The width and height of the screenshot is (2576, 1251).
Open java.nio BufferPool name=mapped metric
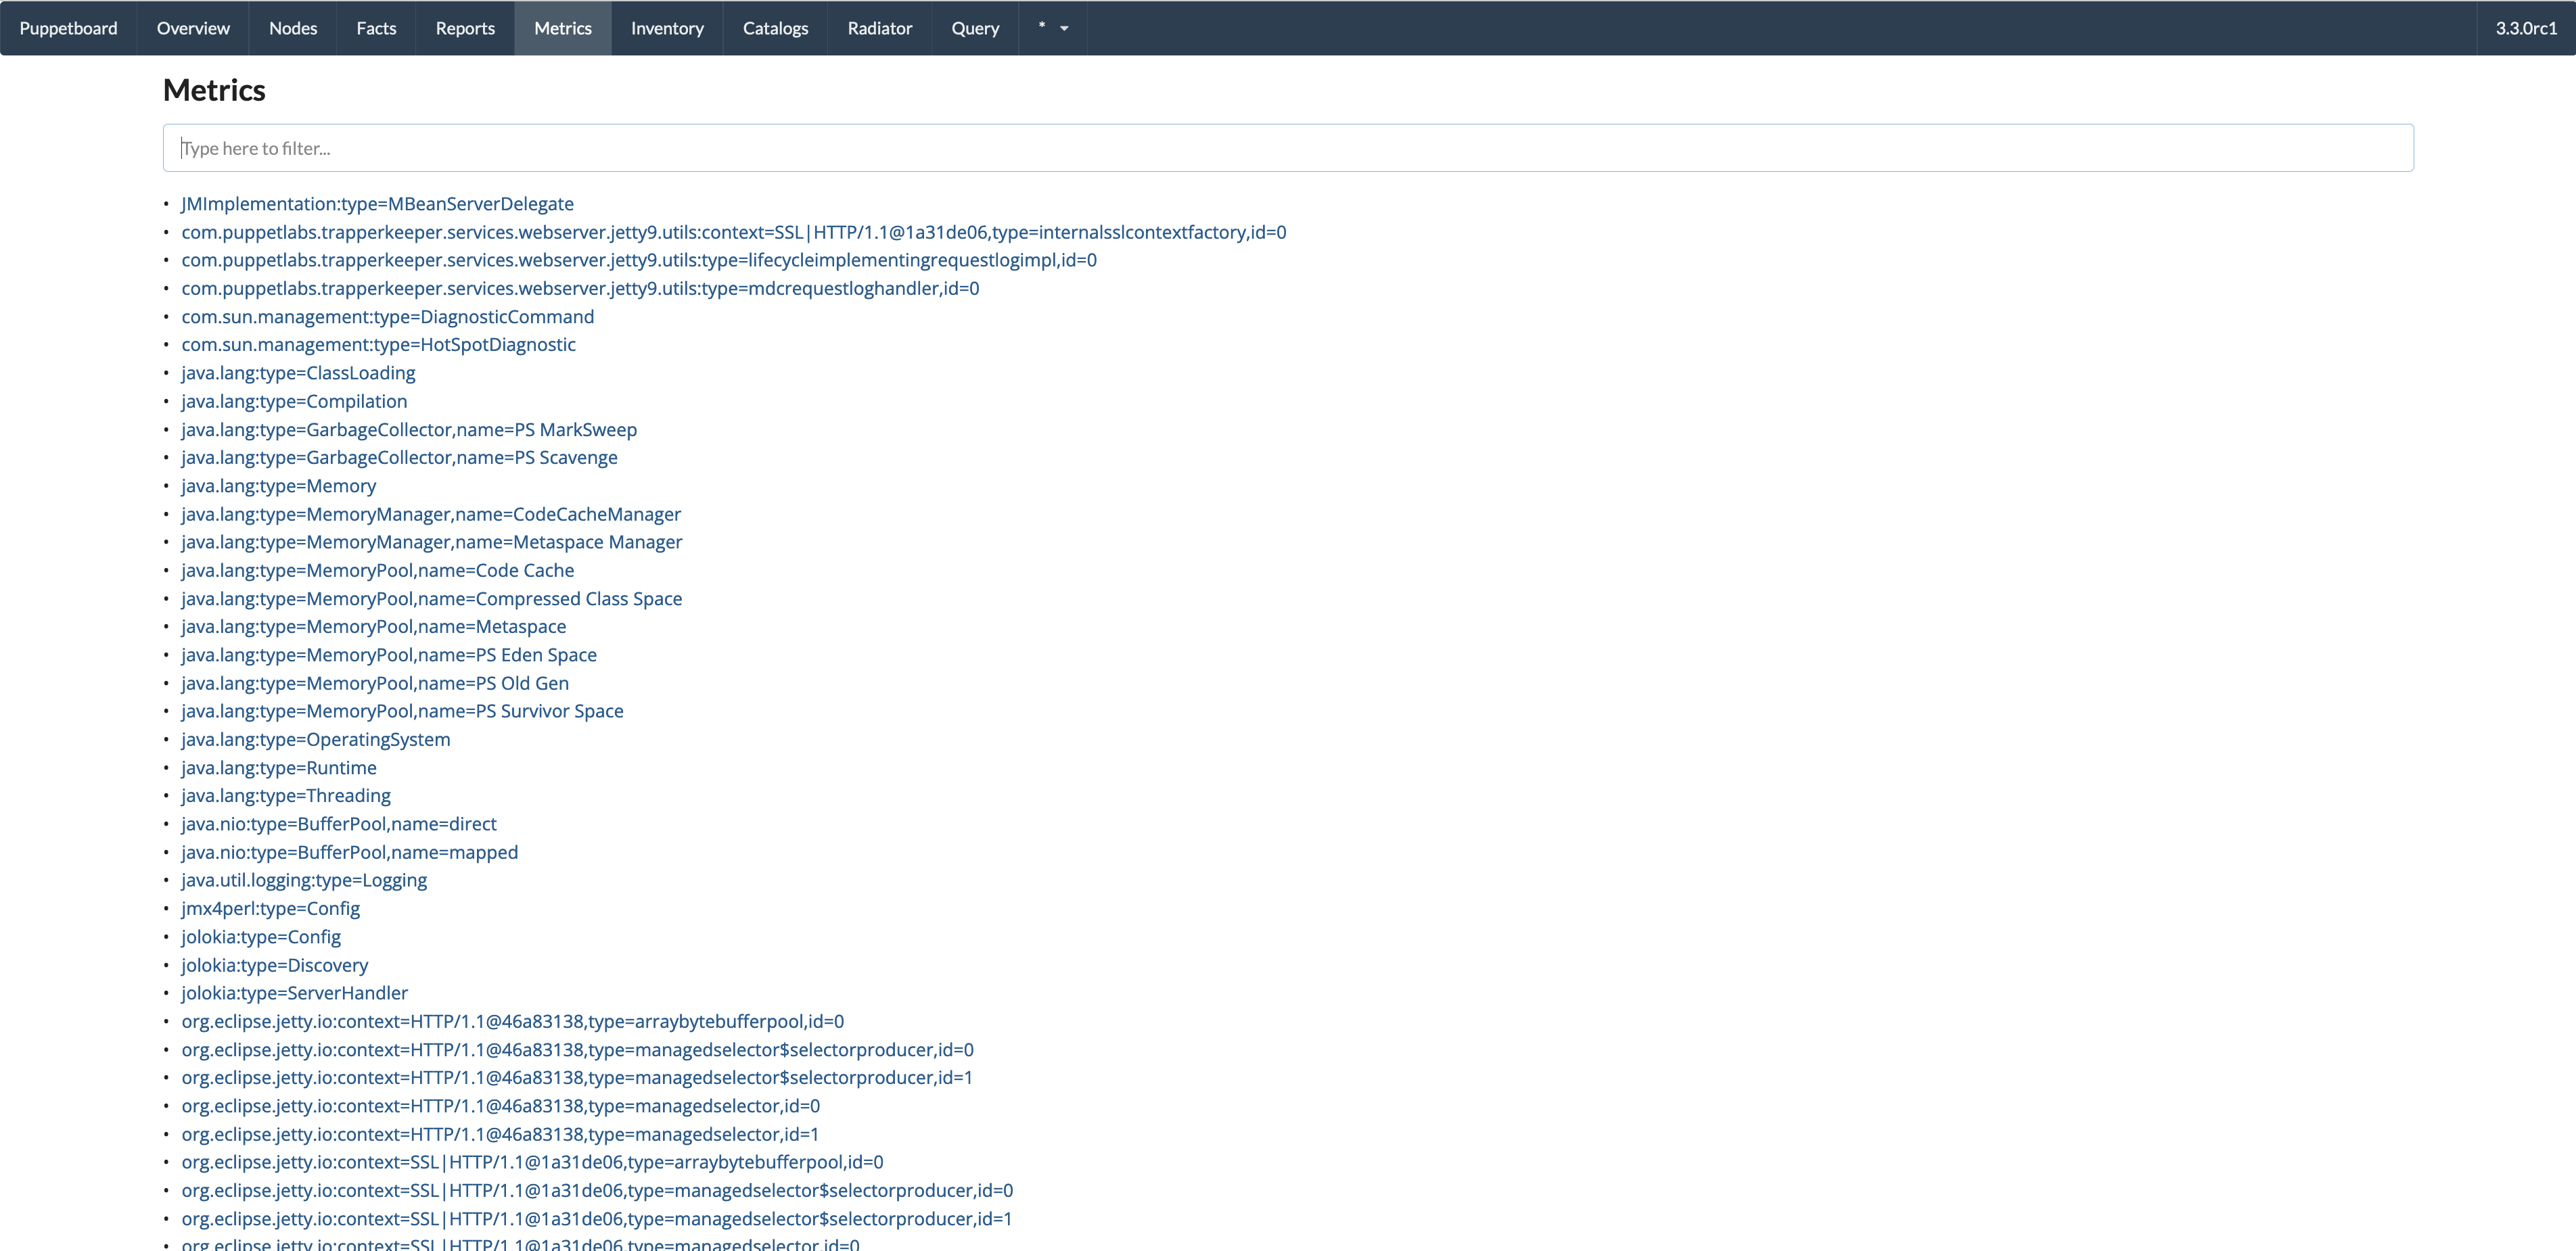point(349,853)
